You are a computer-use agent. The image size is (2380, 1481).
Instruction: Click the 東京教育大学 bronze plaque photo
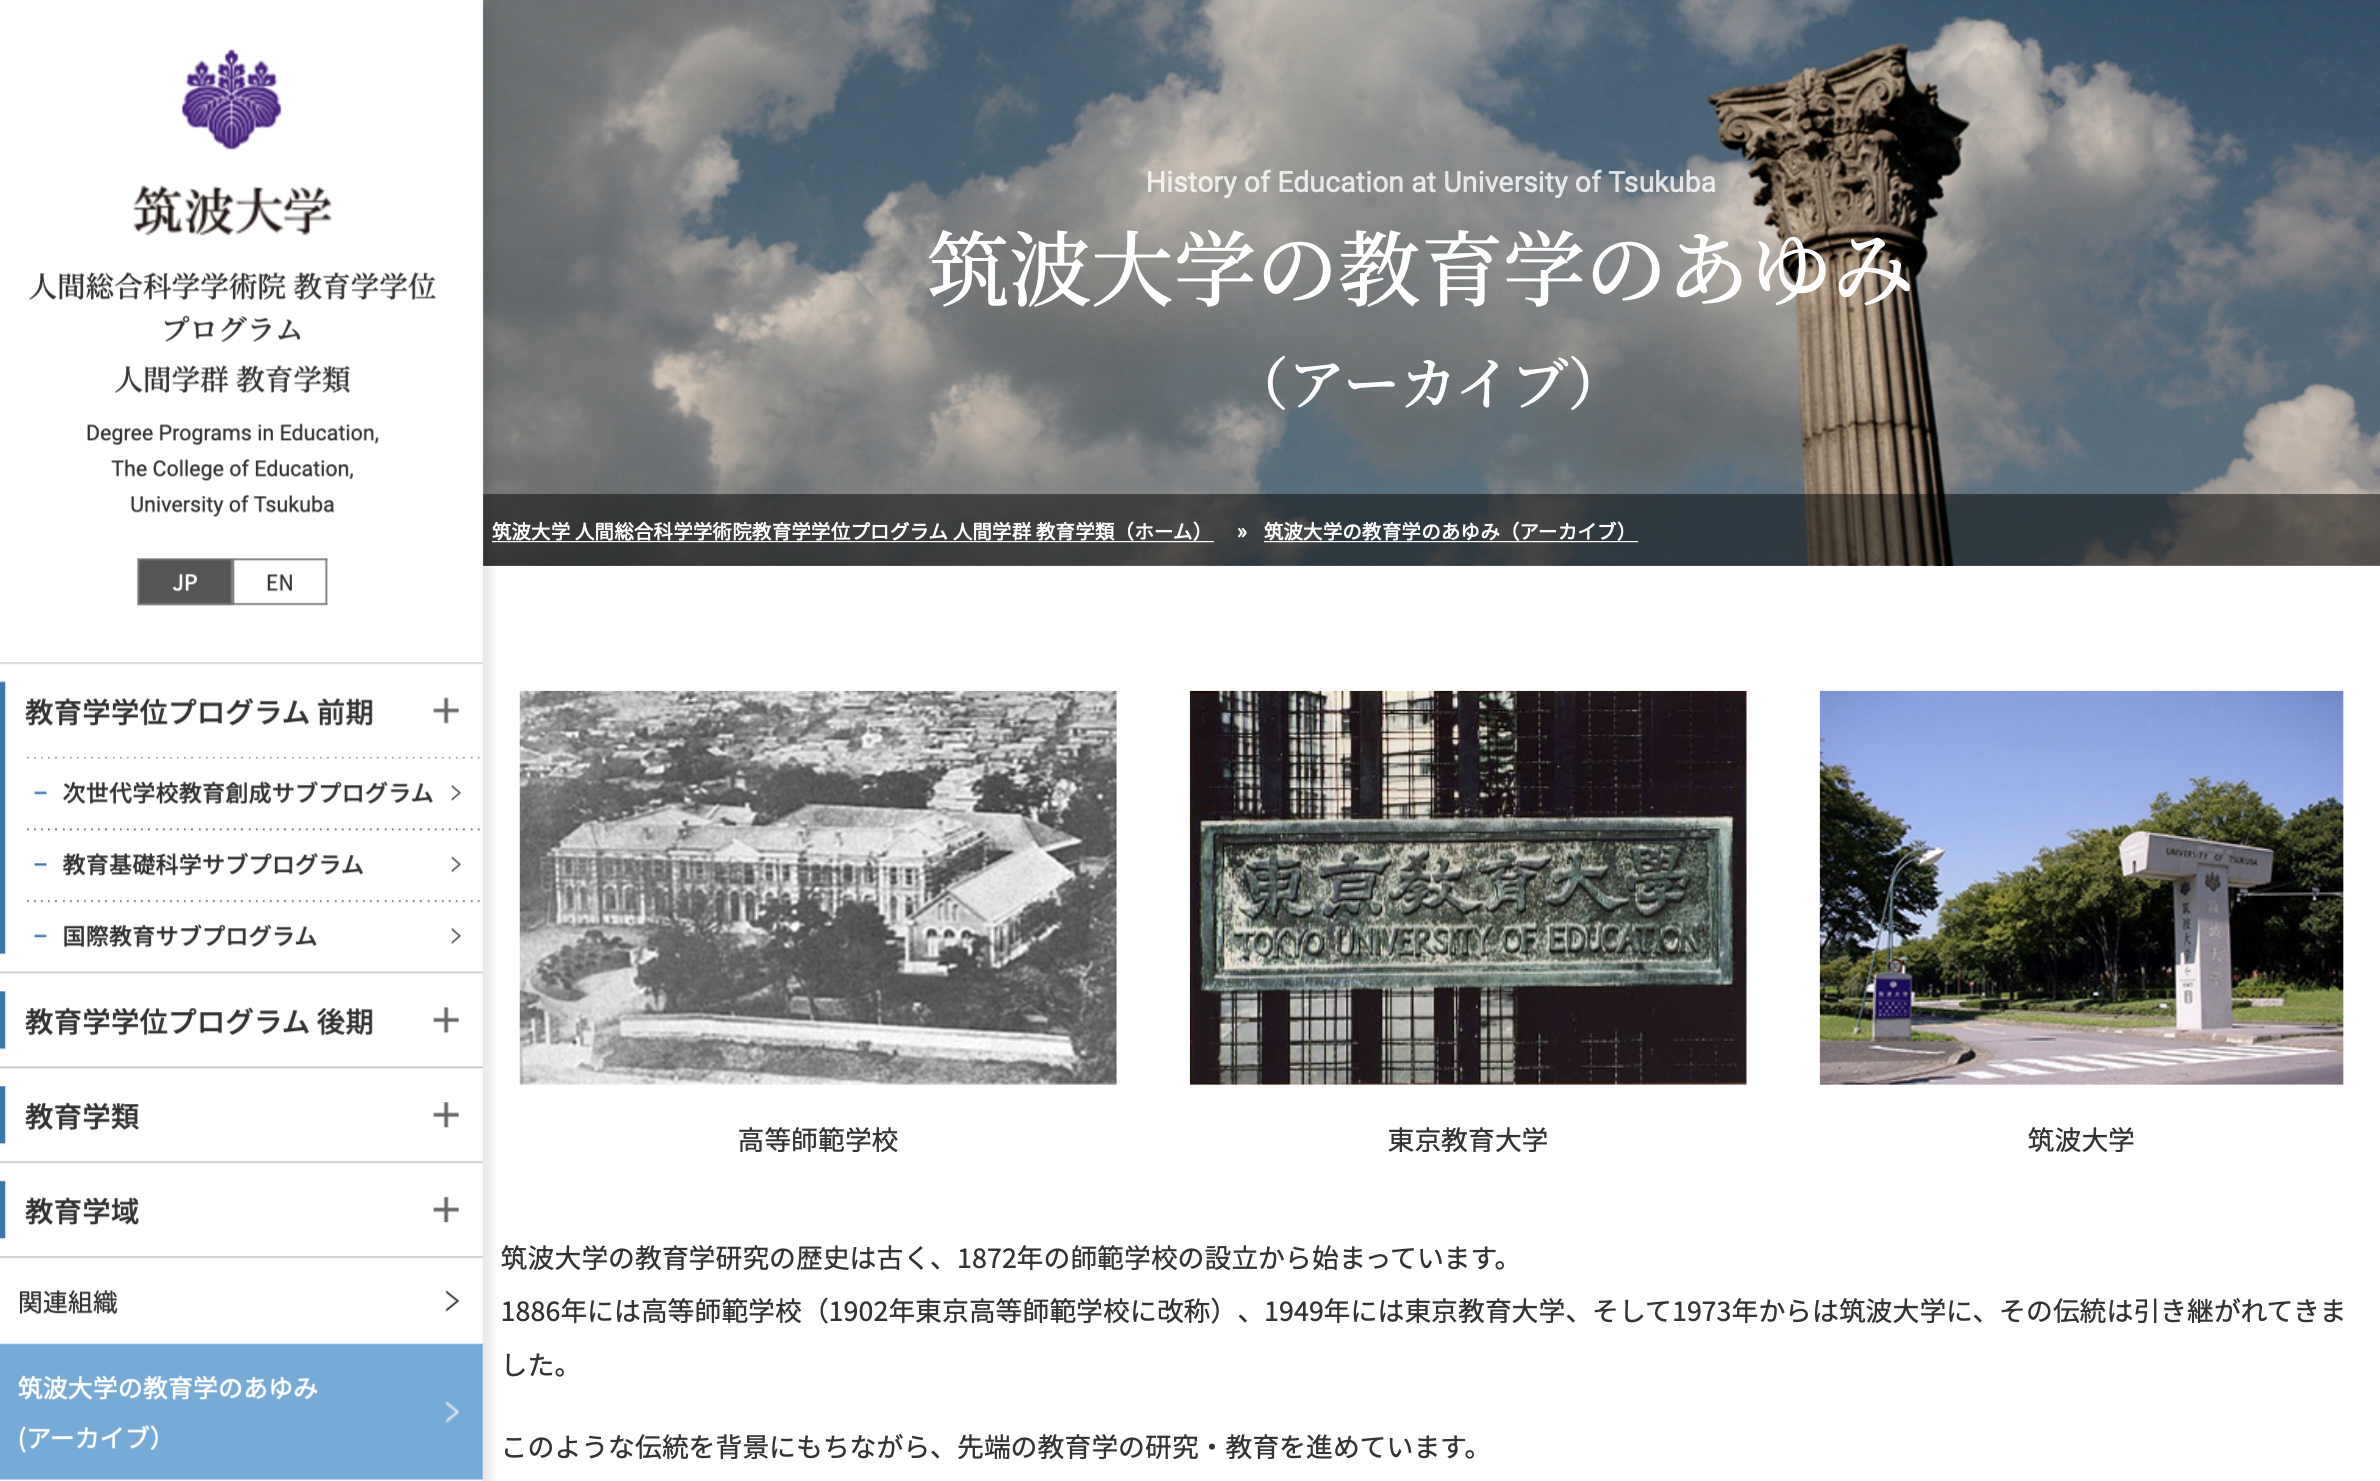click(1468, 887)
